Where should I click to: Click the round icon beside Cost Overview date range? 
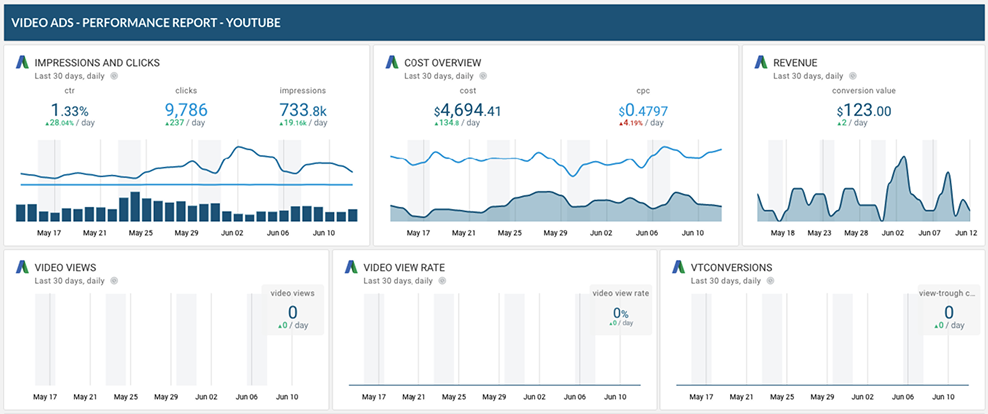click(x=483, y=76)
